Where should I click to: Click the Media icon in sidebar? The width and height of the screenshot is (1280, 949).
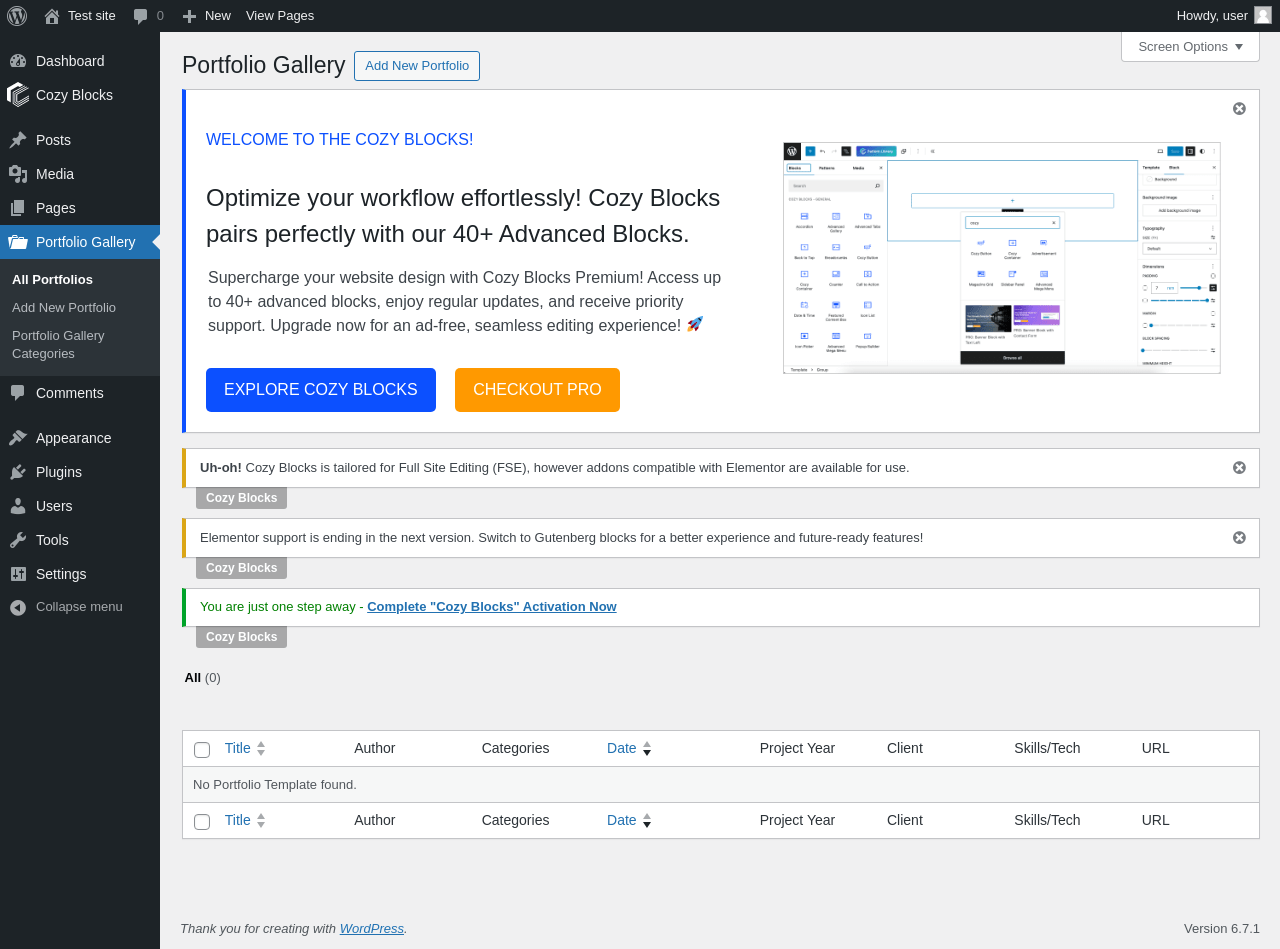tap(18, 174)
